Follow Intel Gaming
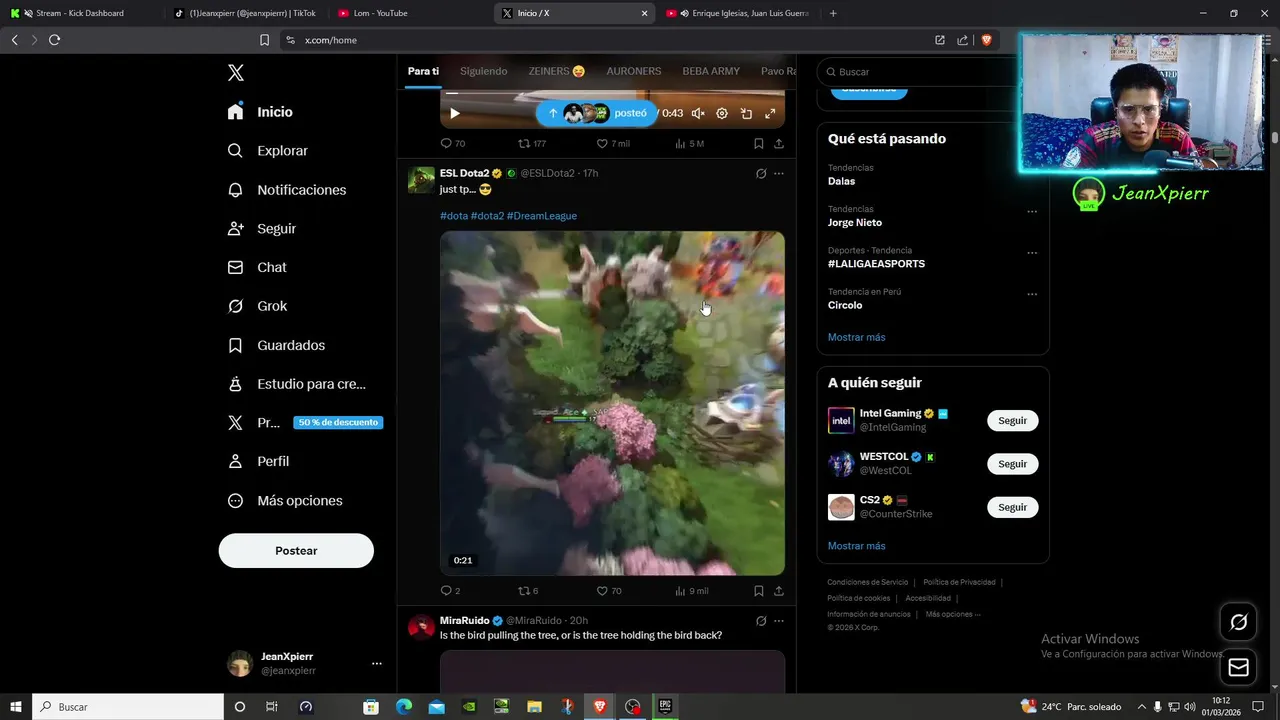 1012,421
